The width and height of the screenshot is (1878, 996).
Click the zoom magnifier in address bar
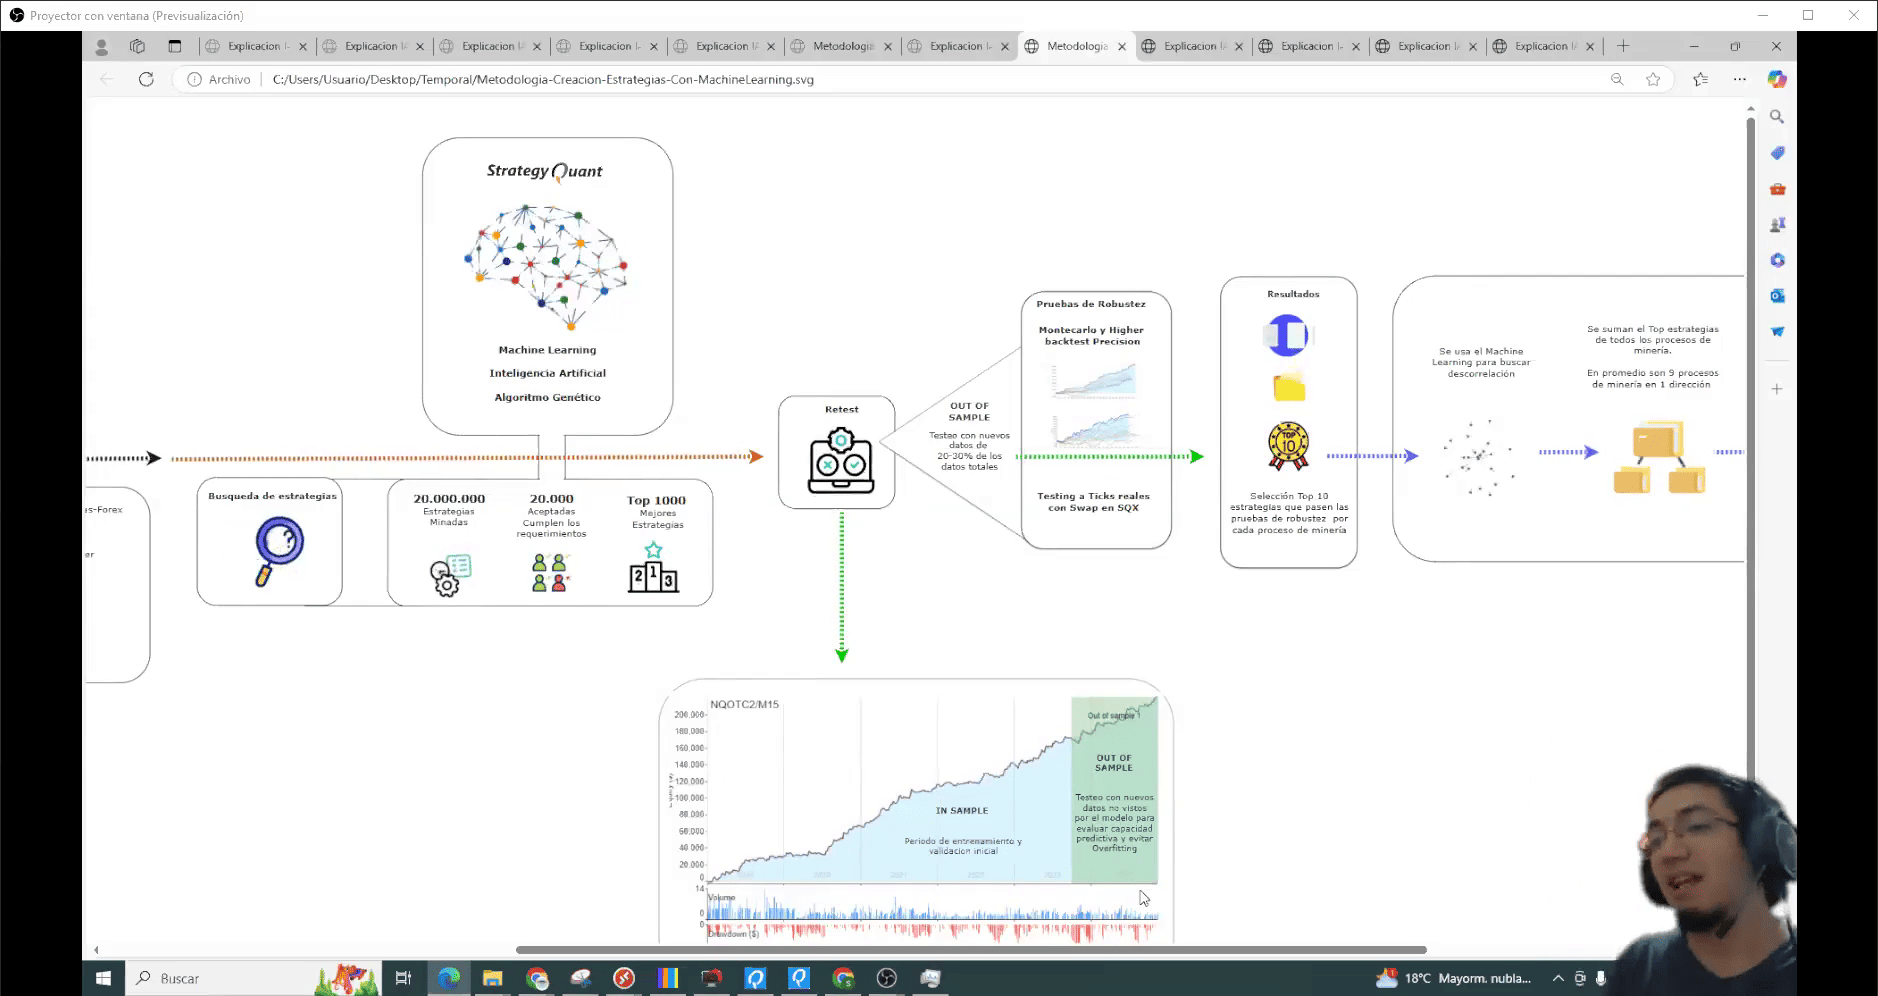click(x=1617, y=79)
